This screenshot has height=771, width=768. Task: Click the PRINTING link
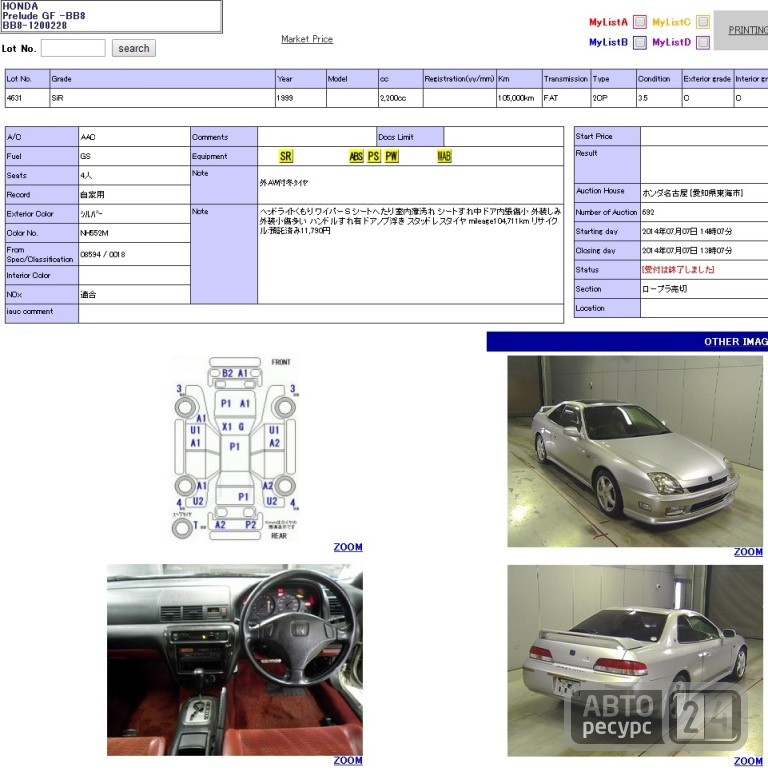pos(748,30)
